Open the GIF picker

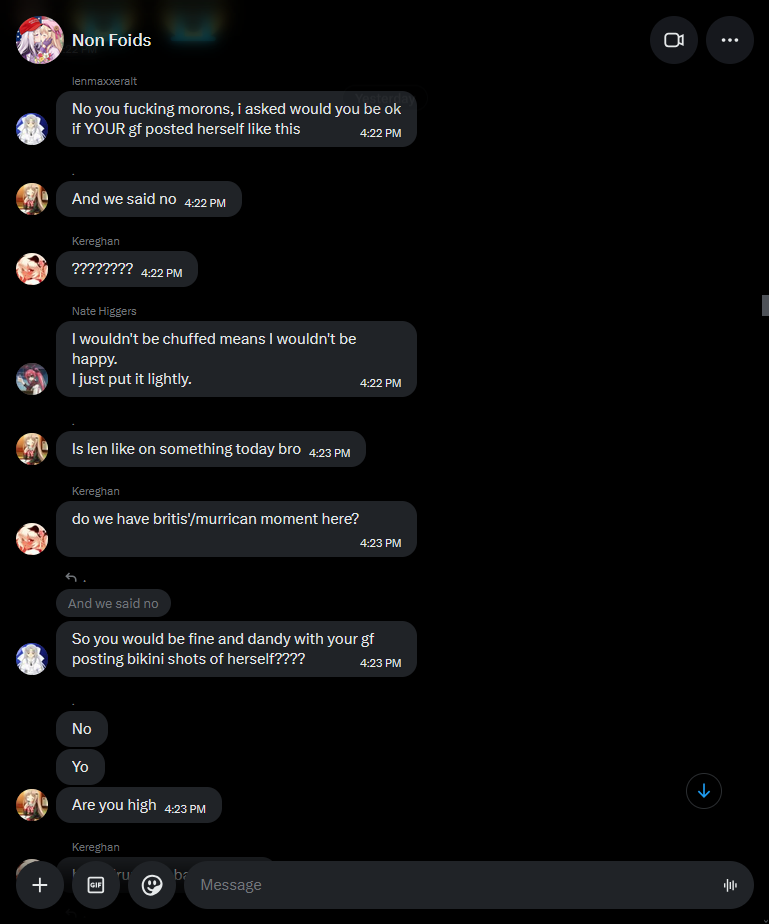coord(95,885)
